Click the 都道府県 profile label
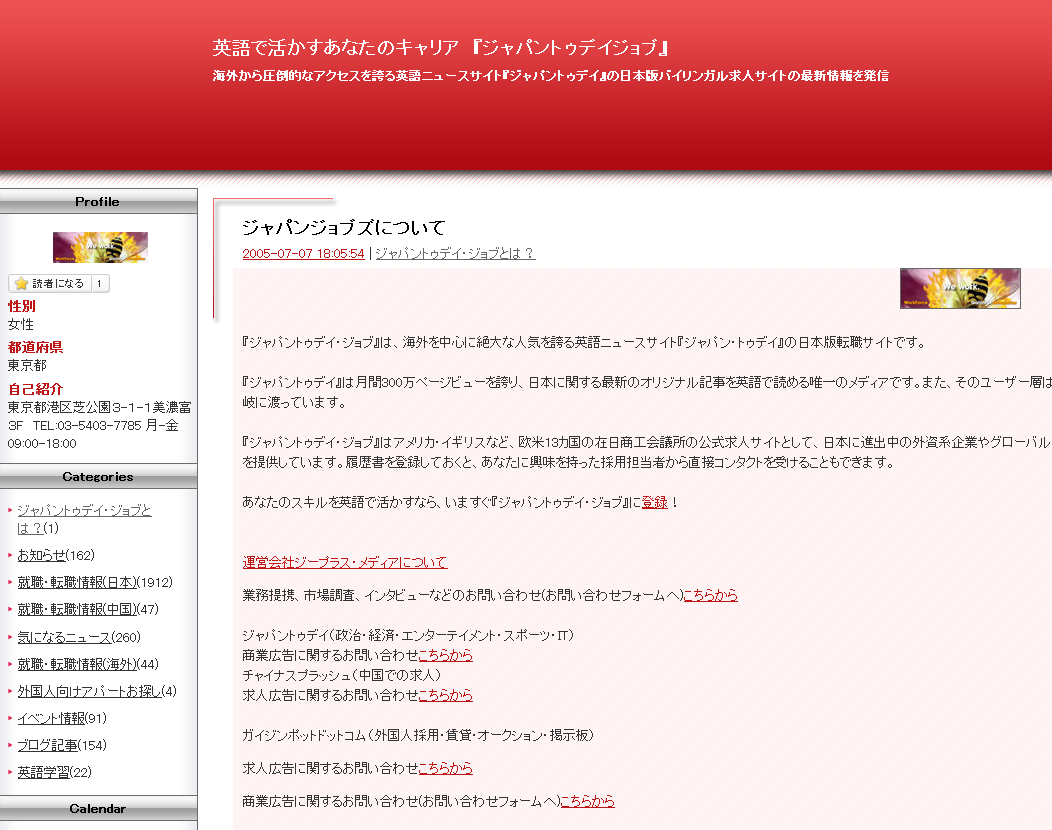 pyautogui.click(x=35, y=347)
